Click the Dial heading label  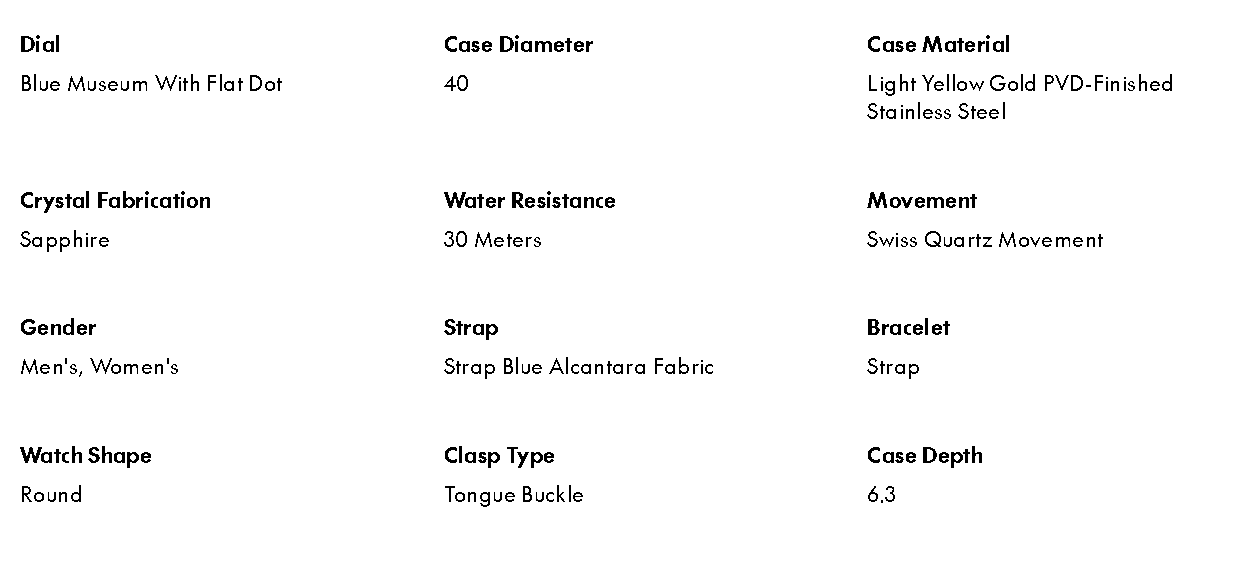pyautogui.click(x=40, y=45)
